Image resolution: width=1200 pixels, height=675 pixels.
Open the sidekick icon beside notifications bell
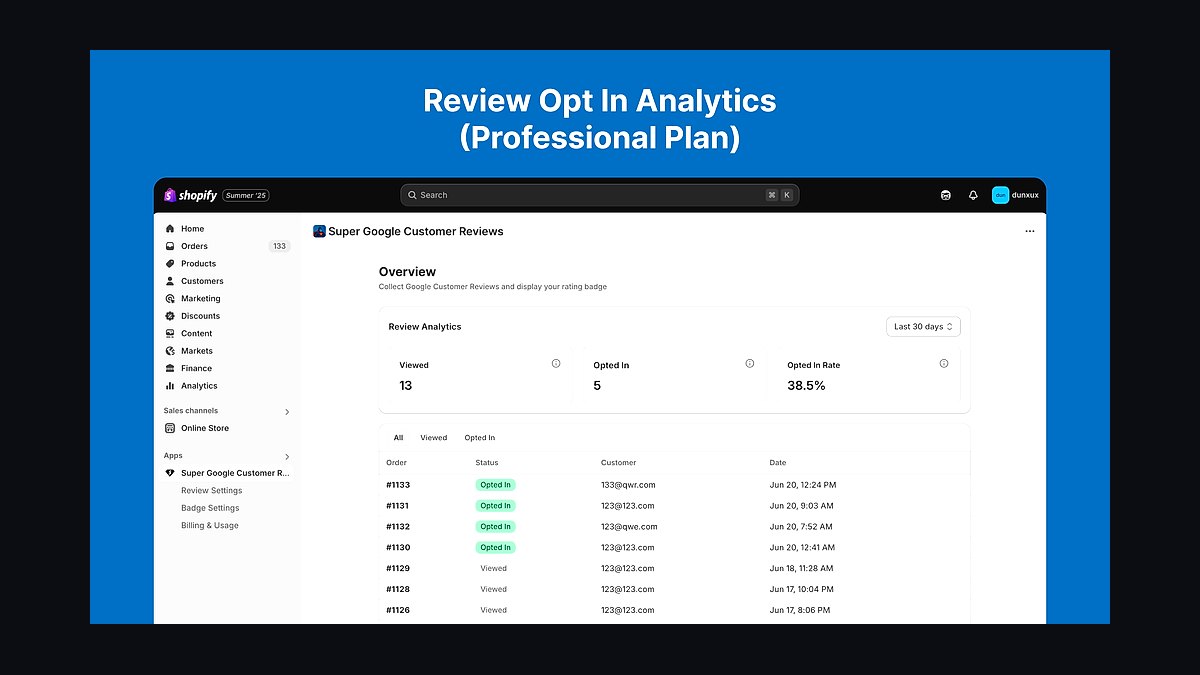coord(946,195)
